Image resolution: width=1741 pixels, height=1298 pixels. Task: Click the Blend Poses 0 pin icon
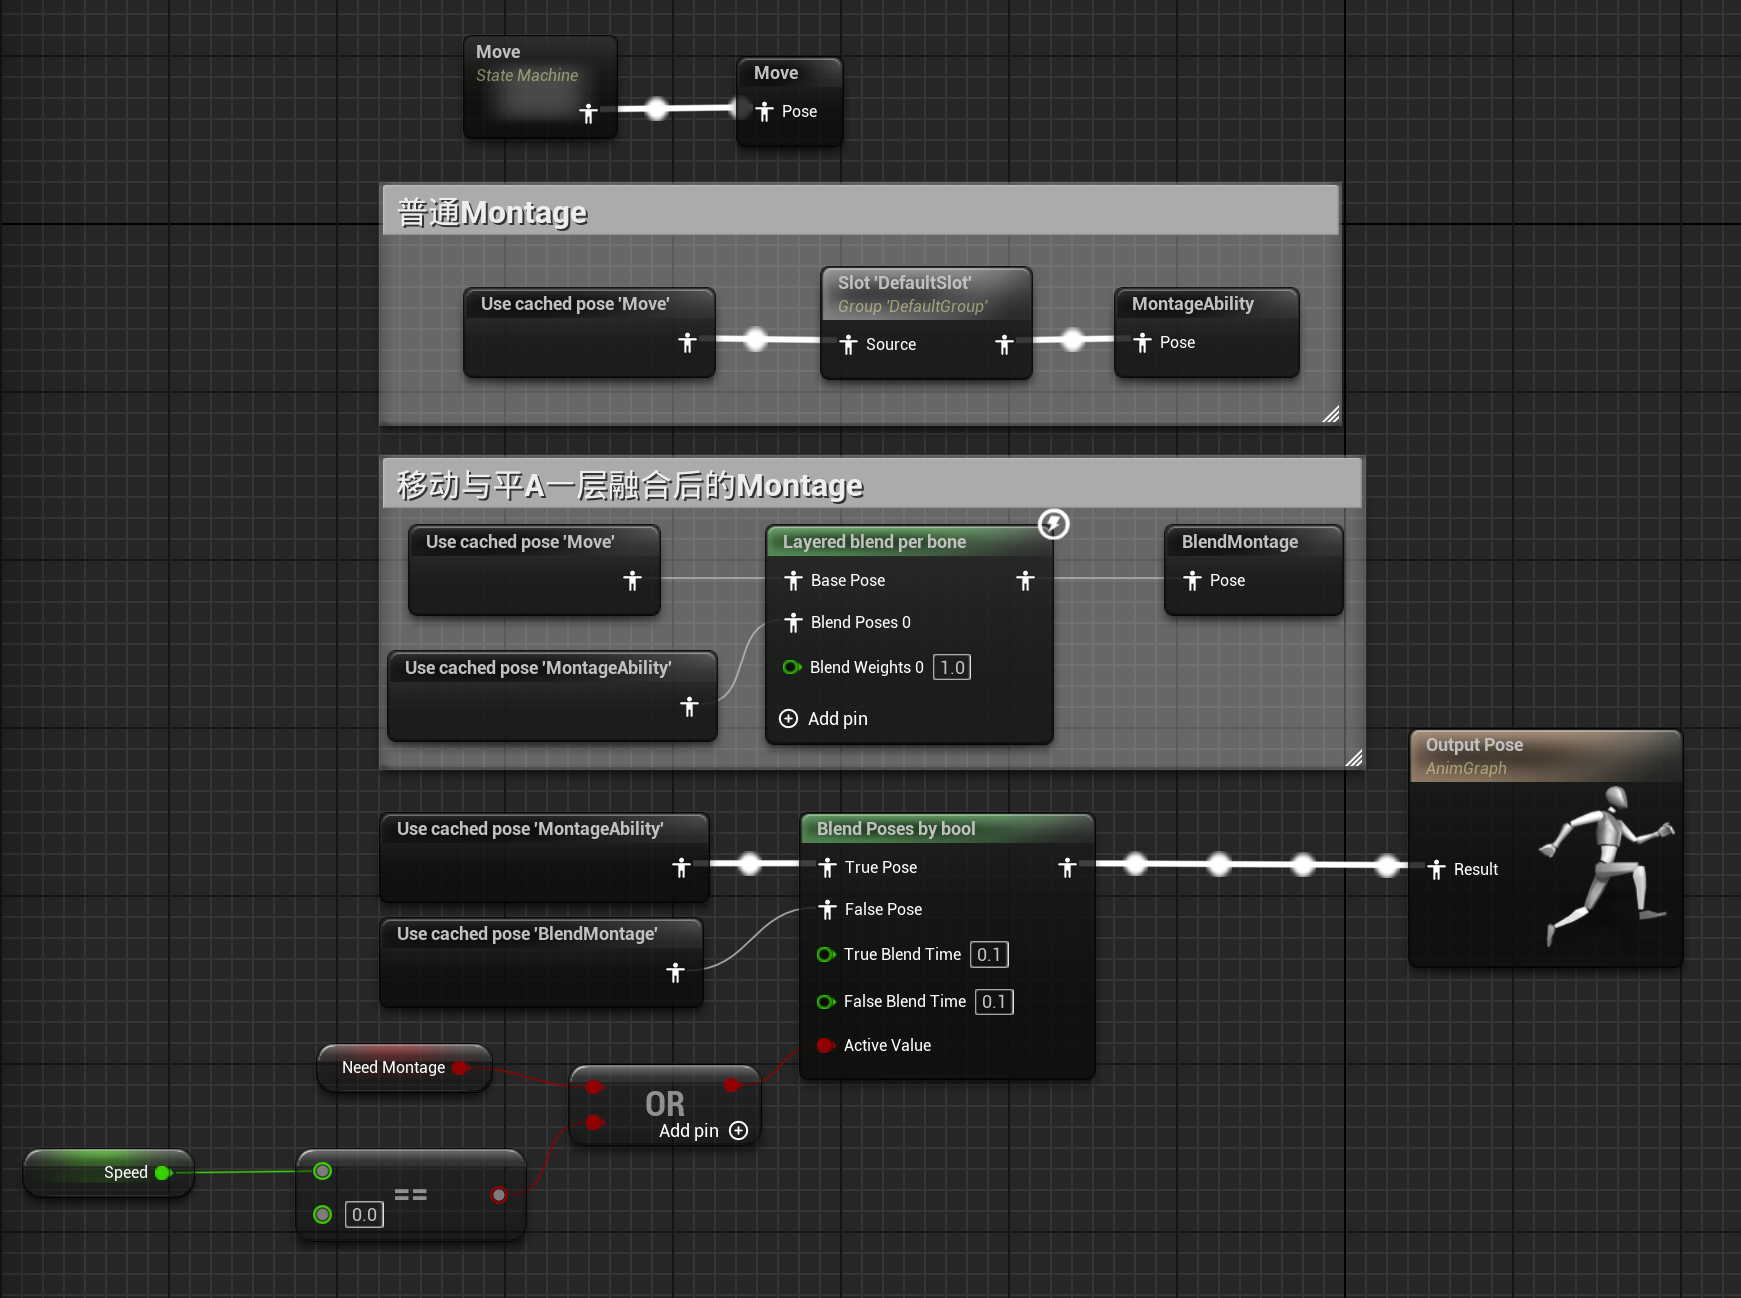click(x=794, y=622)
